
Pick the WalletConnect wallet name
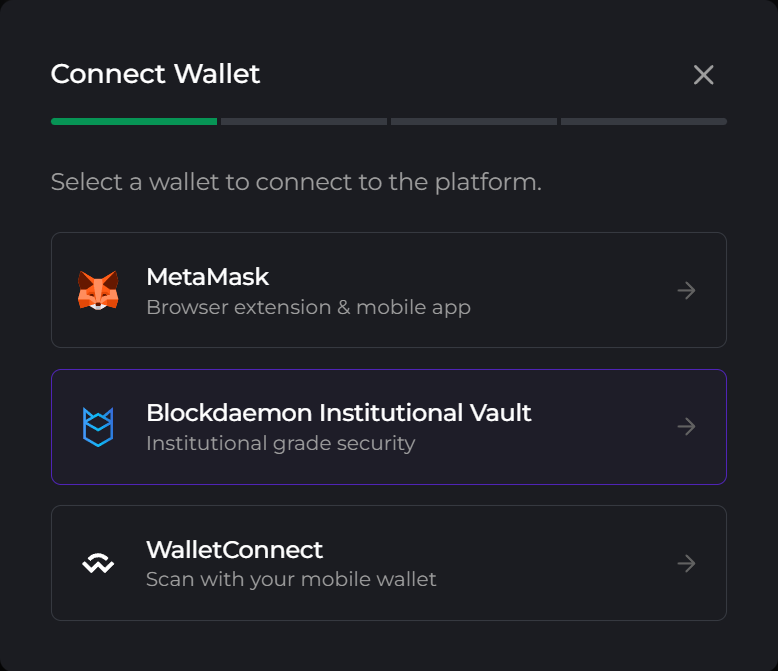(235, 549)
